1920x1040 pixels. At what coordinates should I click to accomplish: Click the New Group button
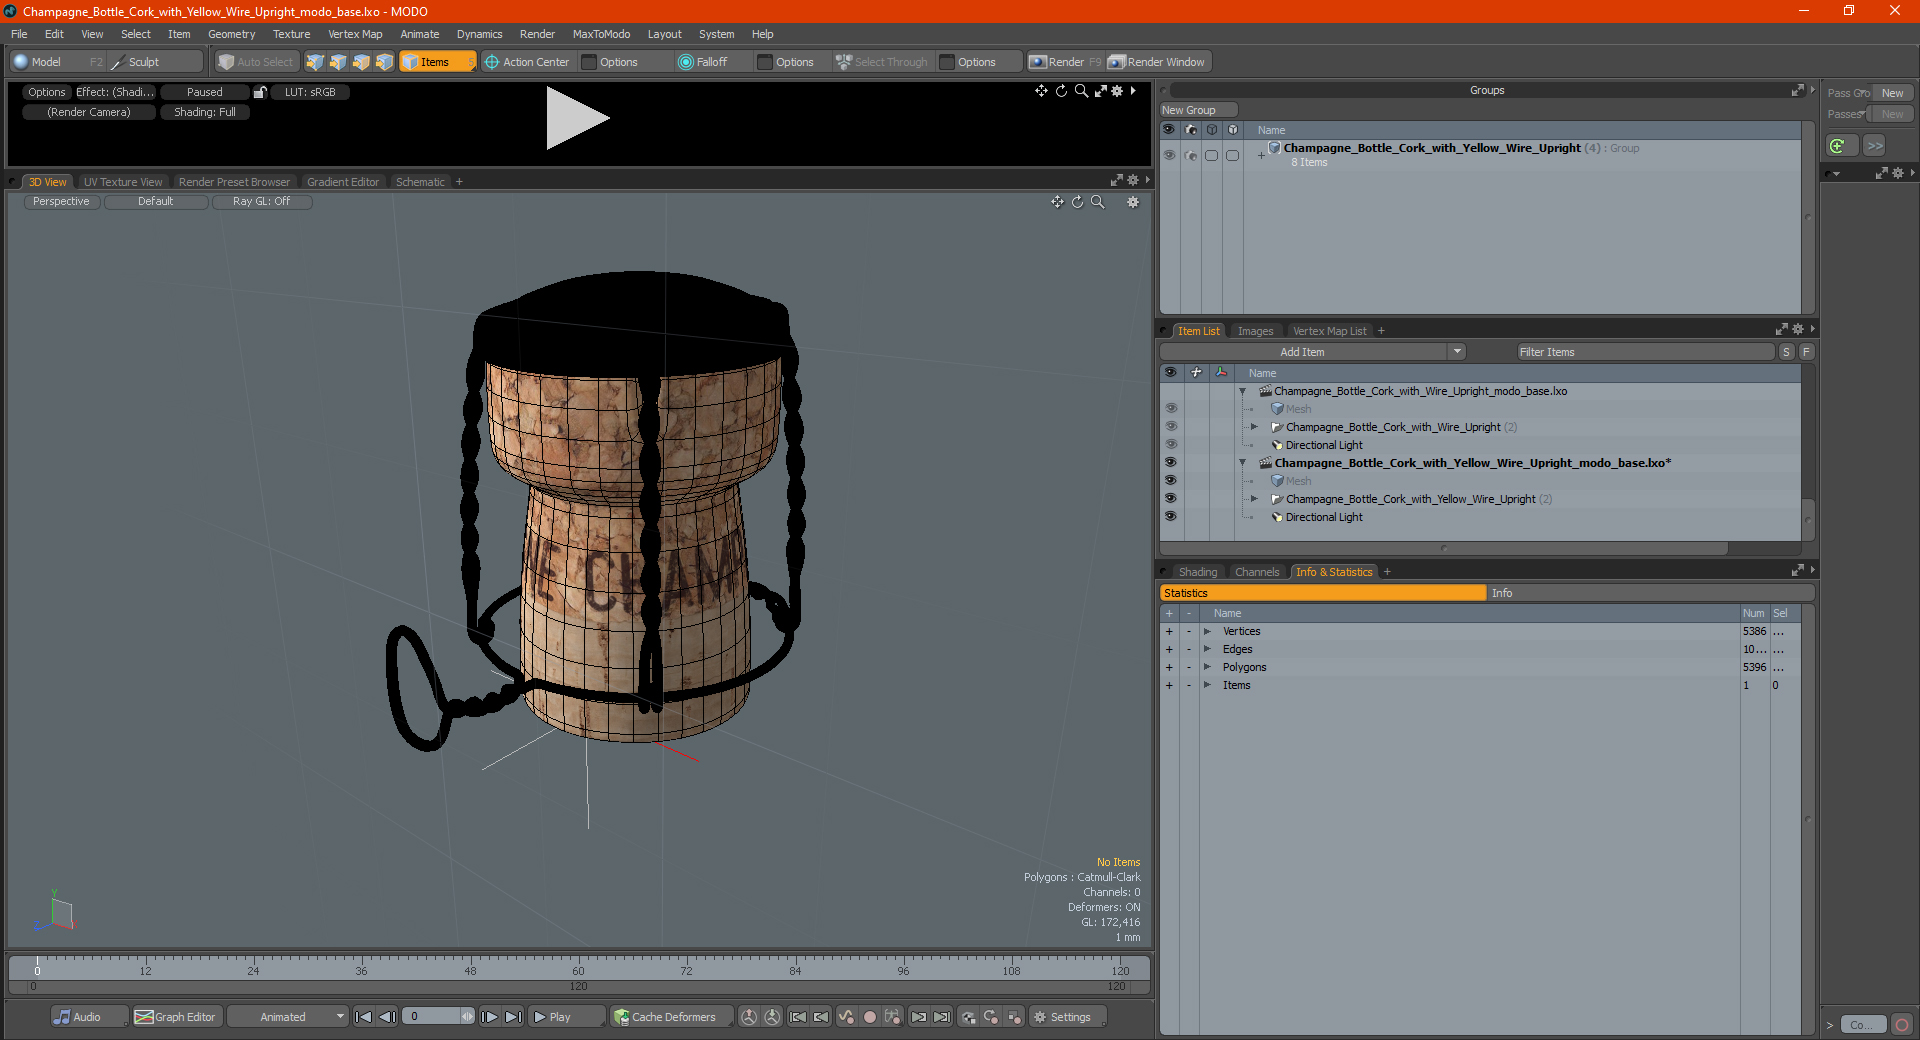[x=1198, y=110]
